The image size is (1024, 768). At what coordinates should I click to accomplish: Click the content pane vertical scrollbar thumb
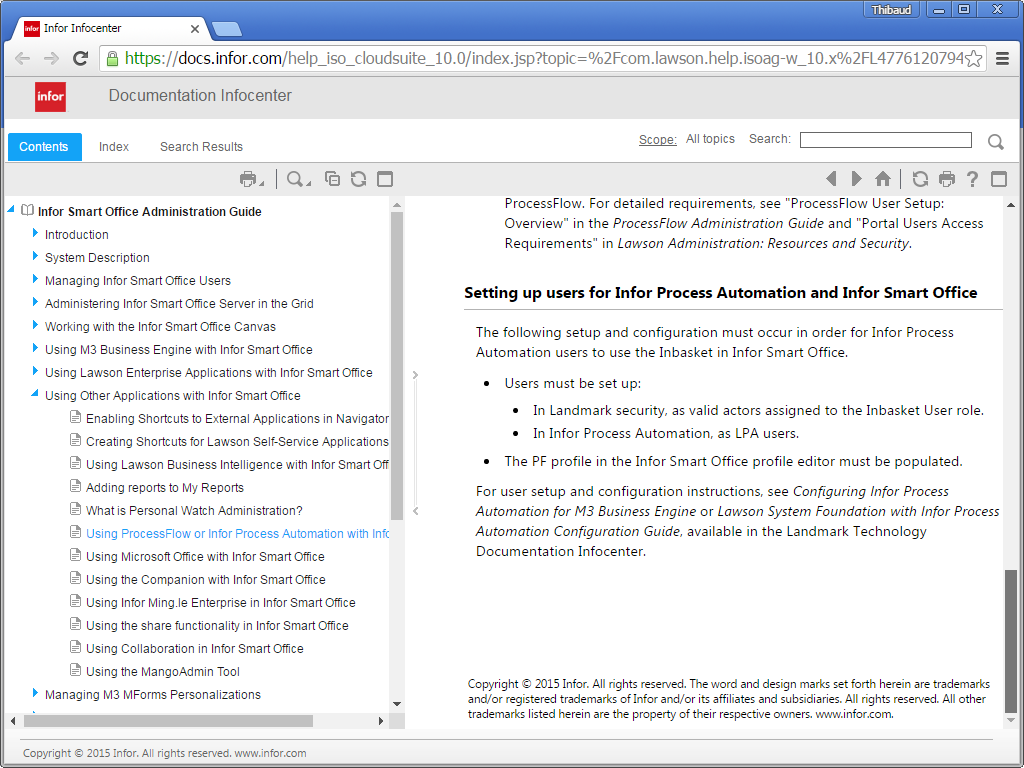(x=1011, y=640)
